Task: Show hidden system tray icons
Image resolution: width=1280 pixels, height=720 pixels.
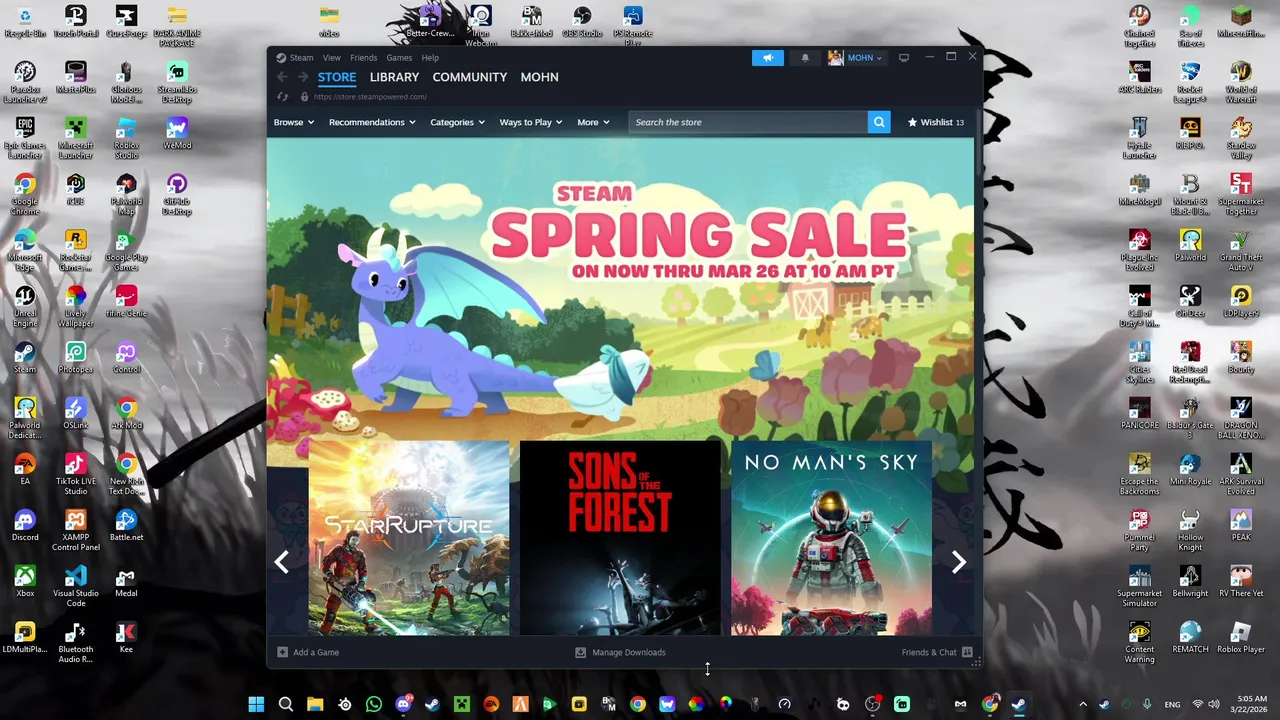Action: click(1082, 704)
